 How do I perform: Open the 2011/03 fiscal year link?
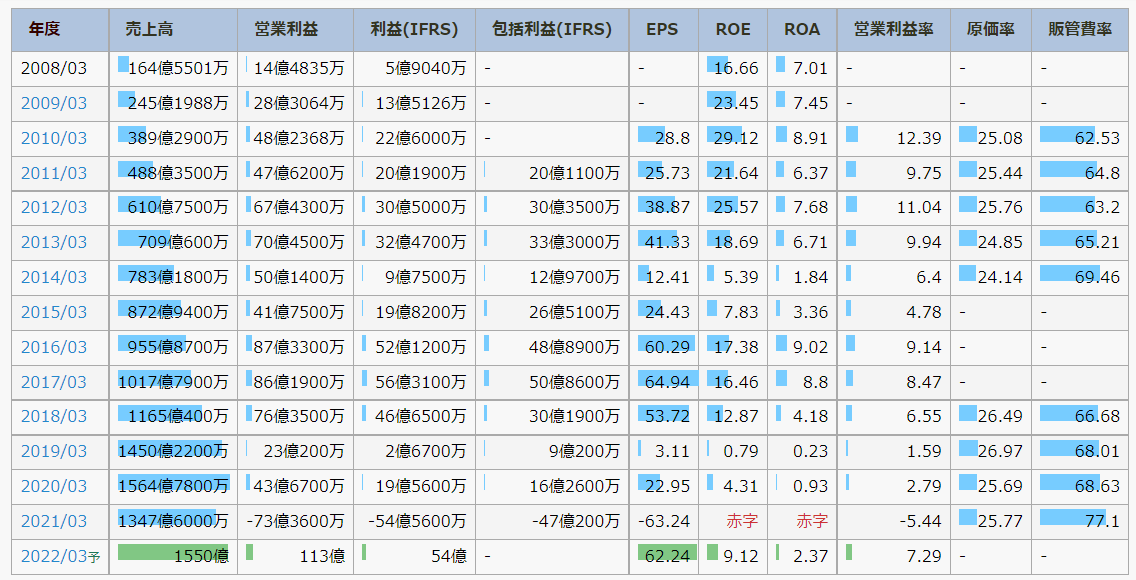tap(54, 174)
